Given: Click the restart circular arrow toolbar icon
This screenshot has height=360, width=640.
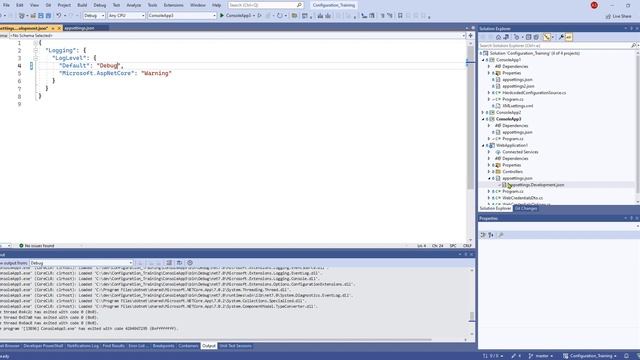Looking at the screenshot, I should tap(280, 16).
